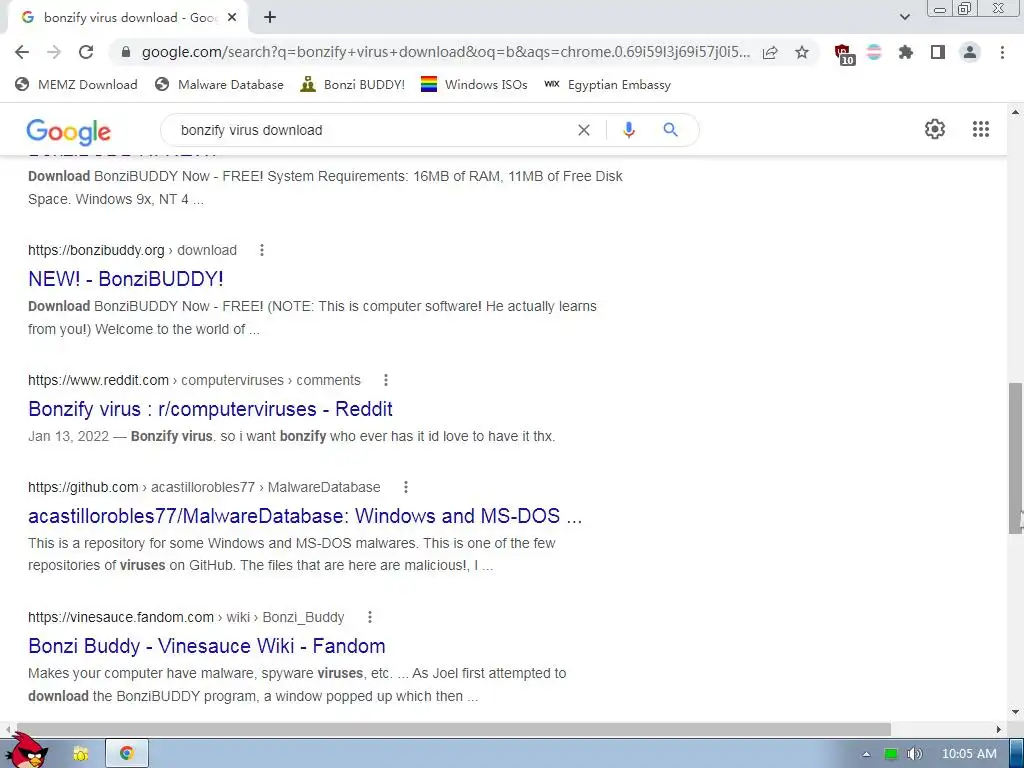The image size is (1024, 768).
Task: Open Bonzi BUDDY! bookmark
Action: click(353, 84)
